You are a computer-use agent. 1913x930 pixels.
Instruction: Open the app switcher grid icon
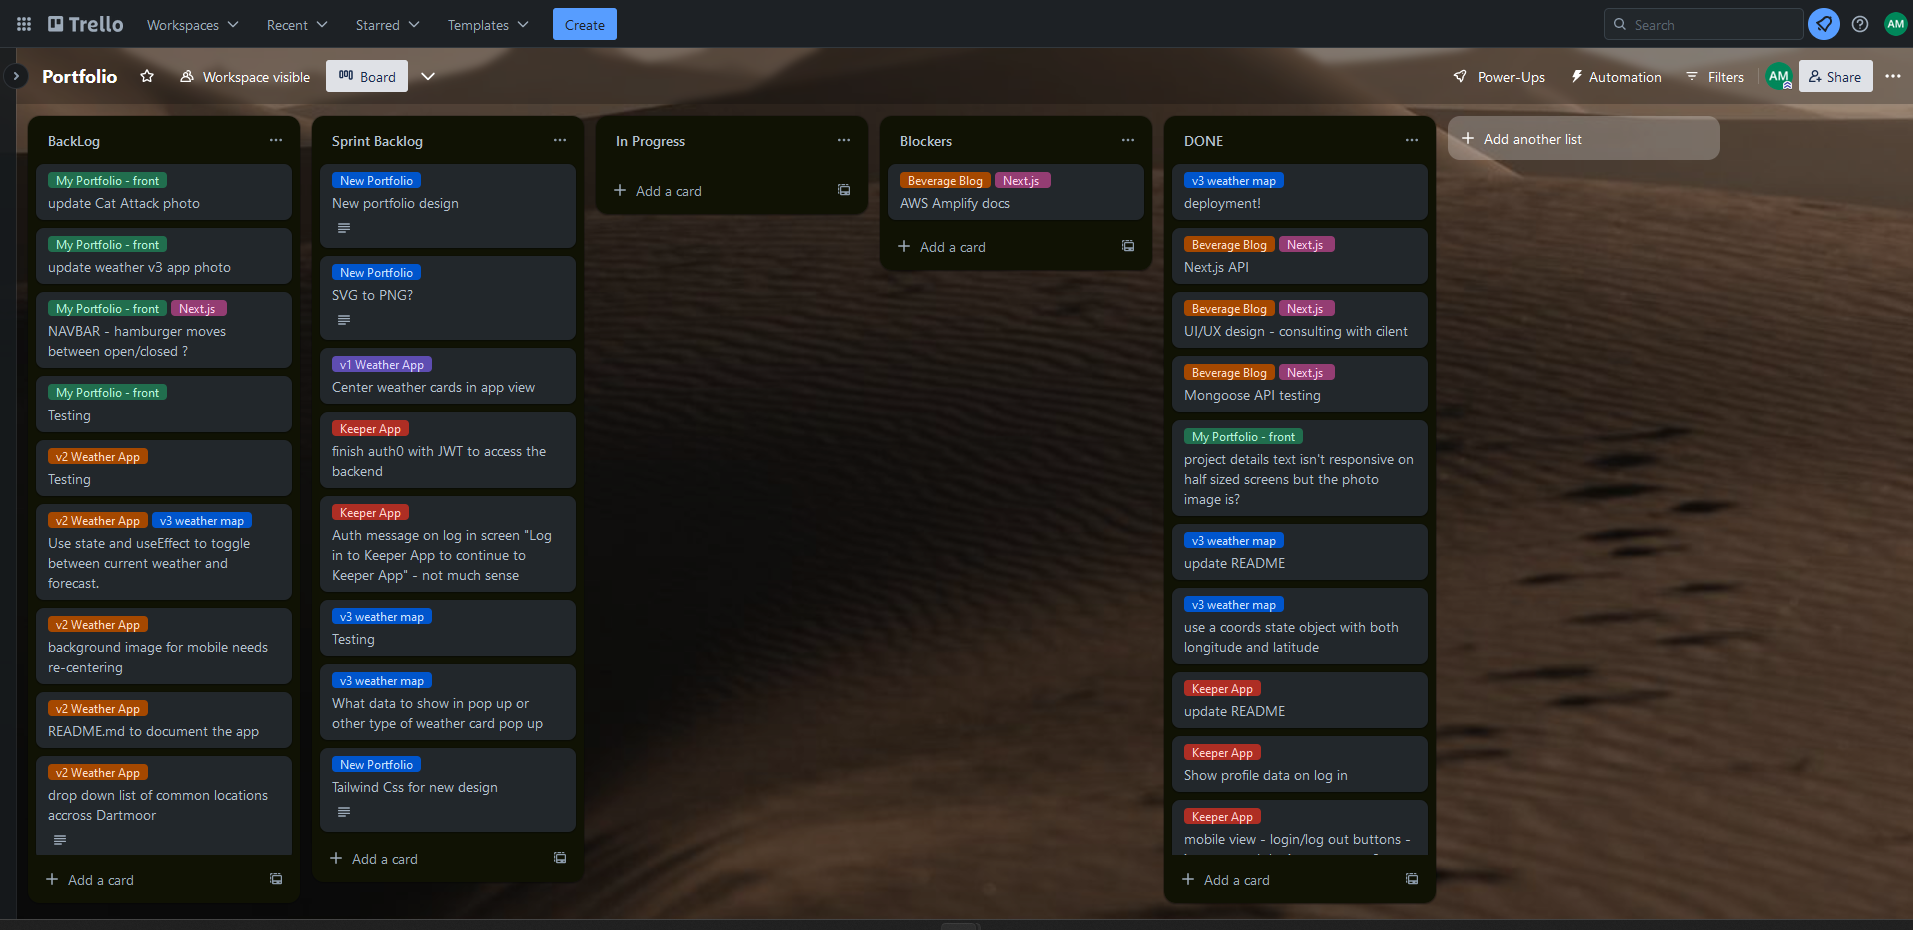point(24,24)
